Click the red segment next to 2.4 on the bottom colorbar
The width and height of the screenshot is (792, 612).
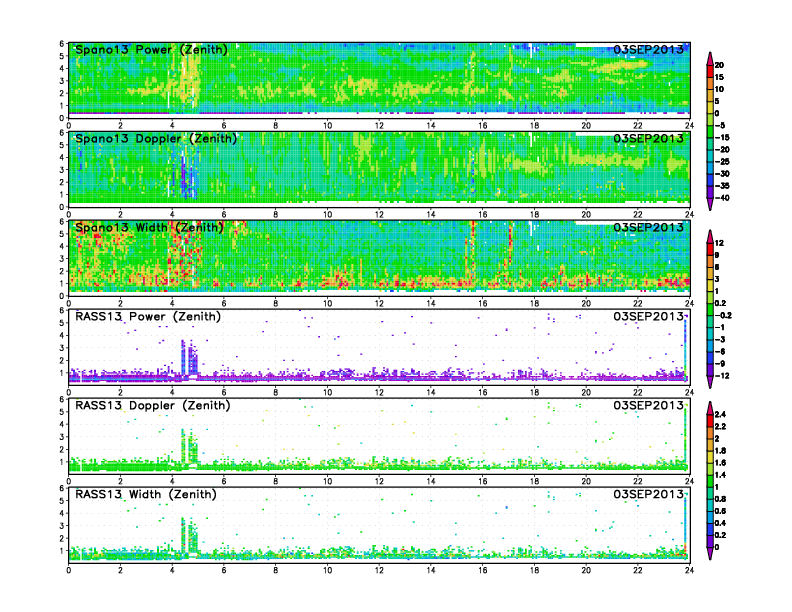tap(710, 421)
